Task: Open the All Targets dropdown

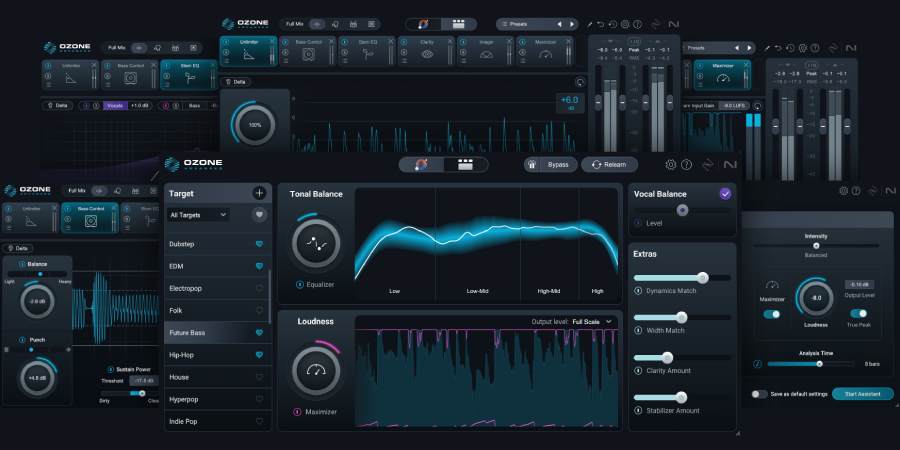Action: point(198,215)
